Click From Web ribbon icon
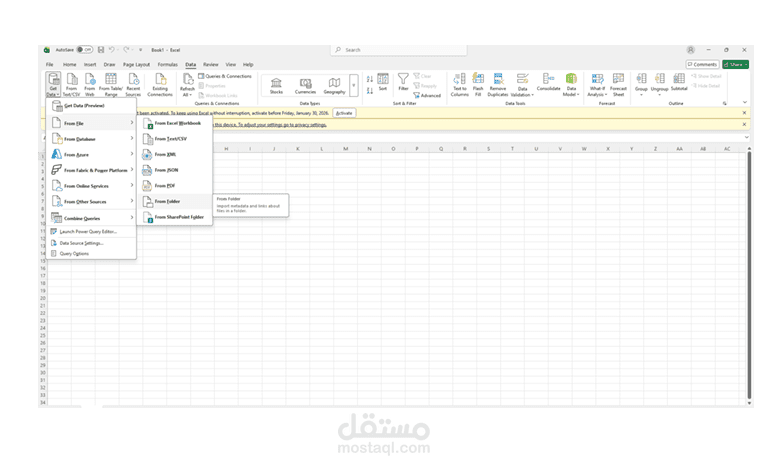The image size is (769, 465). click(x=90, y=85)
